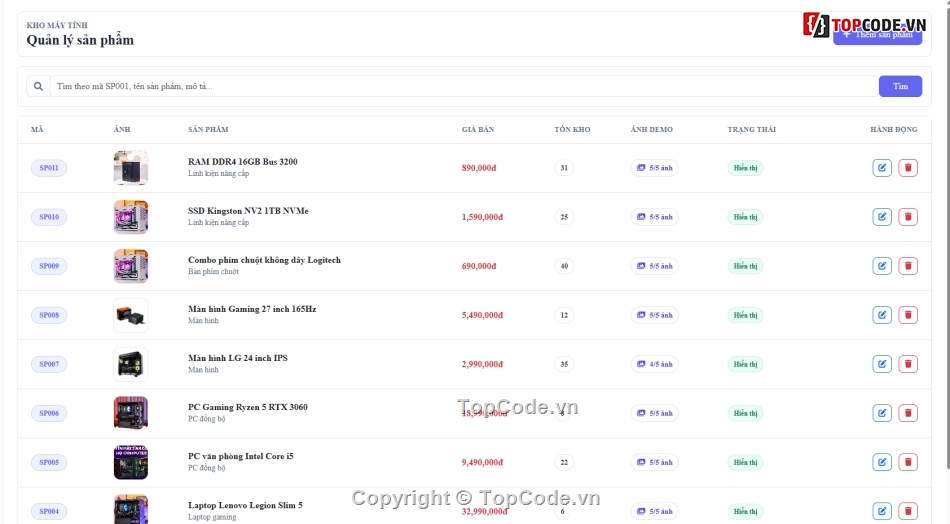Click thumbnail of Màn hình Gaming 27 inch
950x524 pixels.
(131, 315)
